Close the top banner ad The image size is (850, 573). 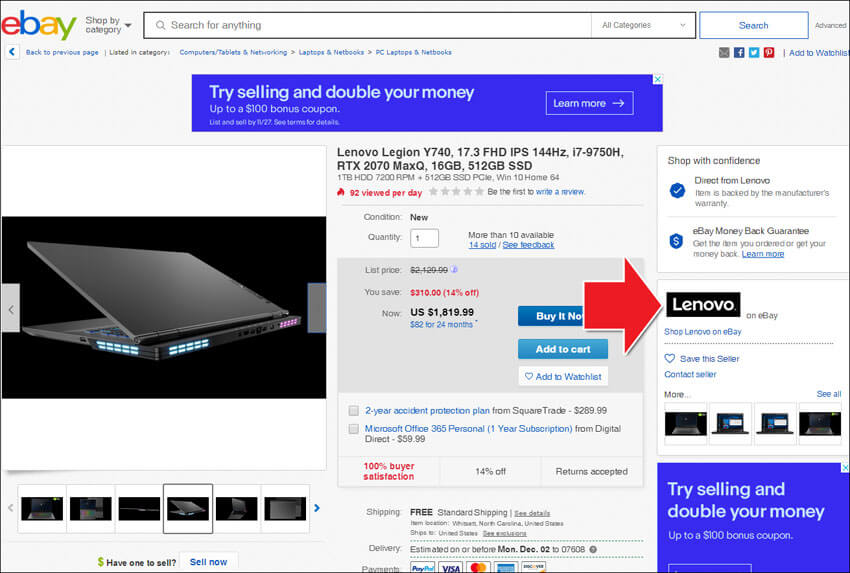[x=658, y=79]
